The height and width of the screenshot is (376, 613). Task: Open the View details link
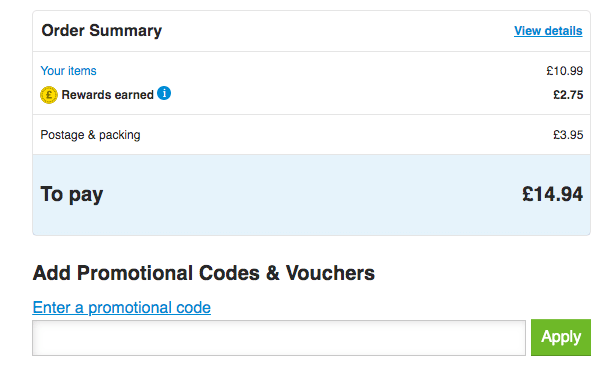548,31
